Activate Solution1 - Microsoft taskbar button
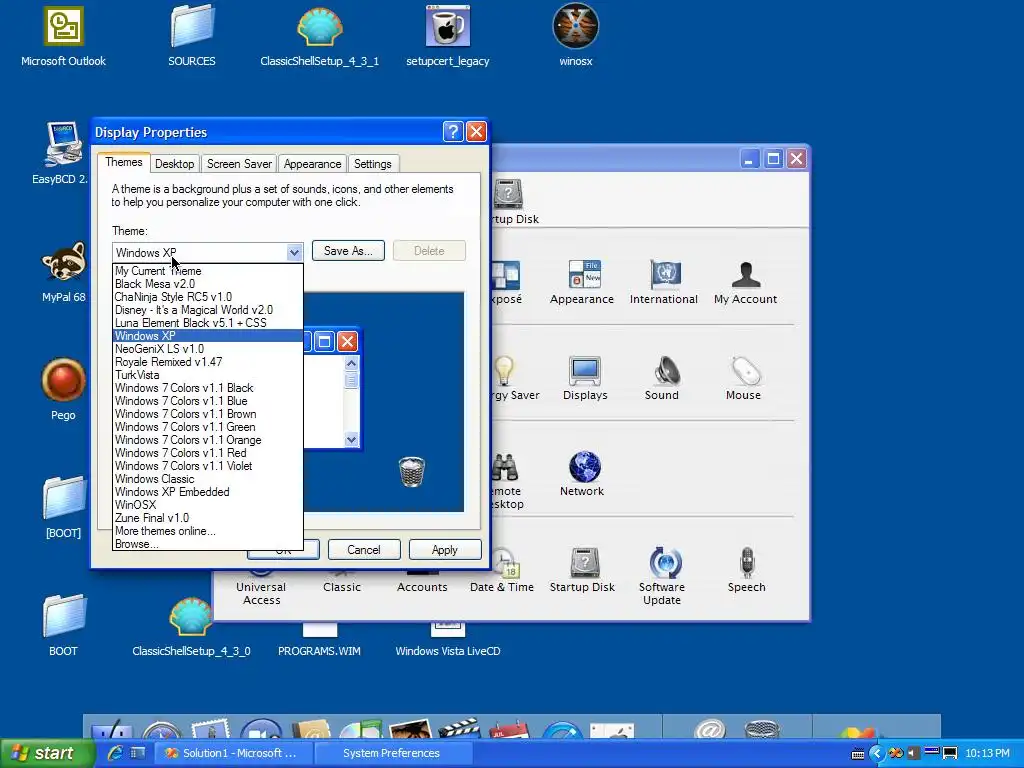 click(x=232, y=753)
